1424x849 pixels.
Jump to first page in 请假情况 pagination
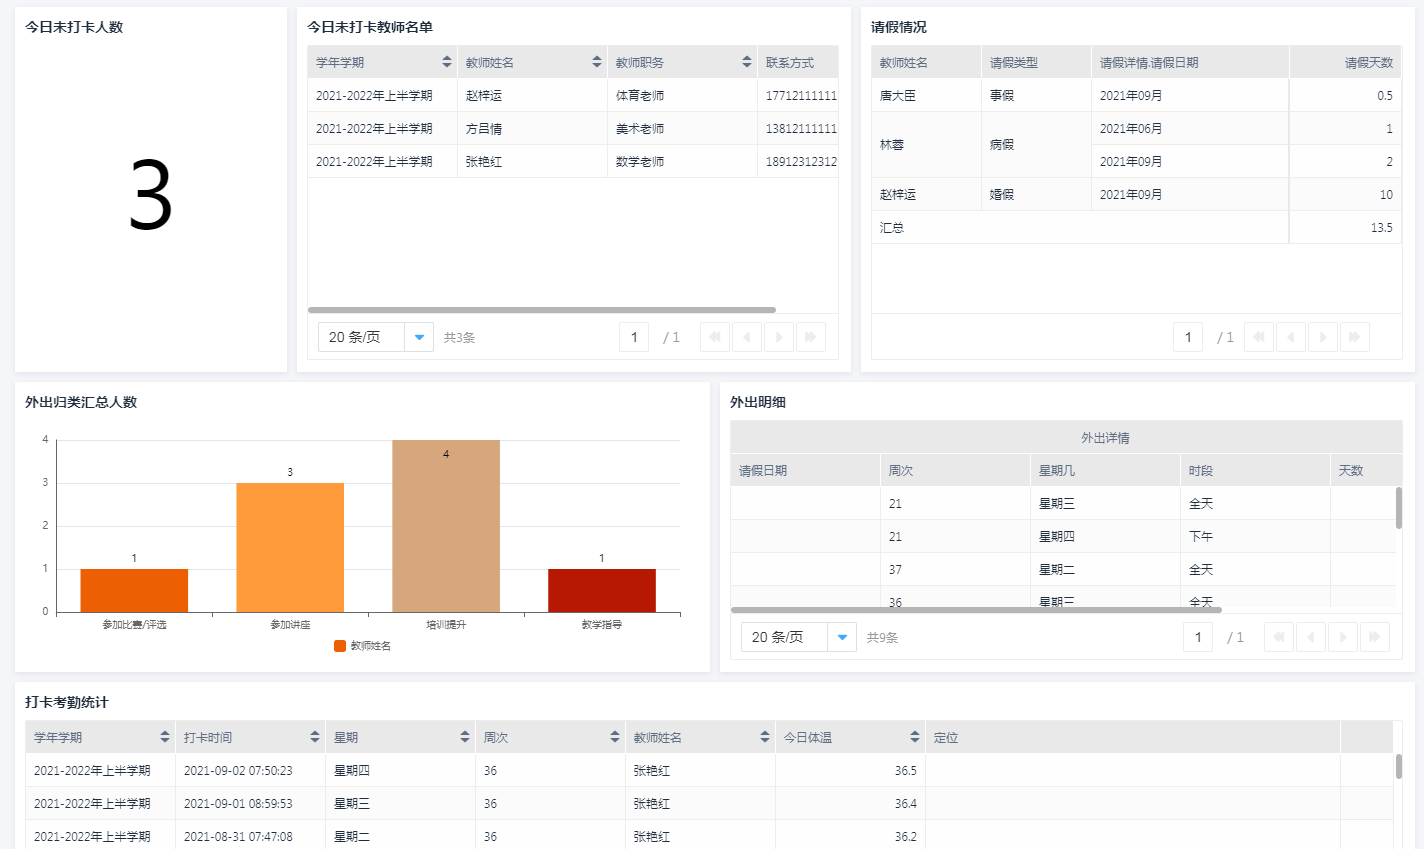coord(1258,337)
